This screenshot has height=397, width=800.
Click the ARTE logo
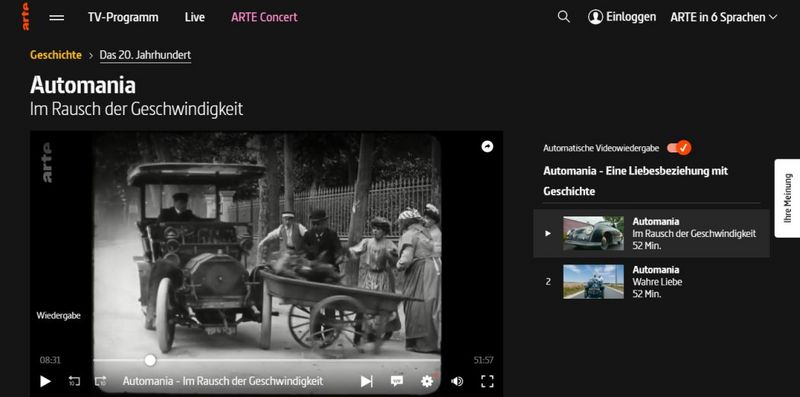(x=26, y=17)
